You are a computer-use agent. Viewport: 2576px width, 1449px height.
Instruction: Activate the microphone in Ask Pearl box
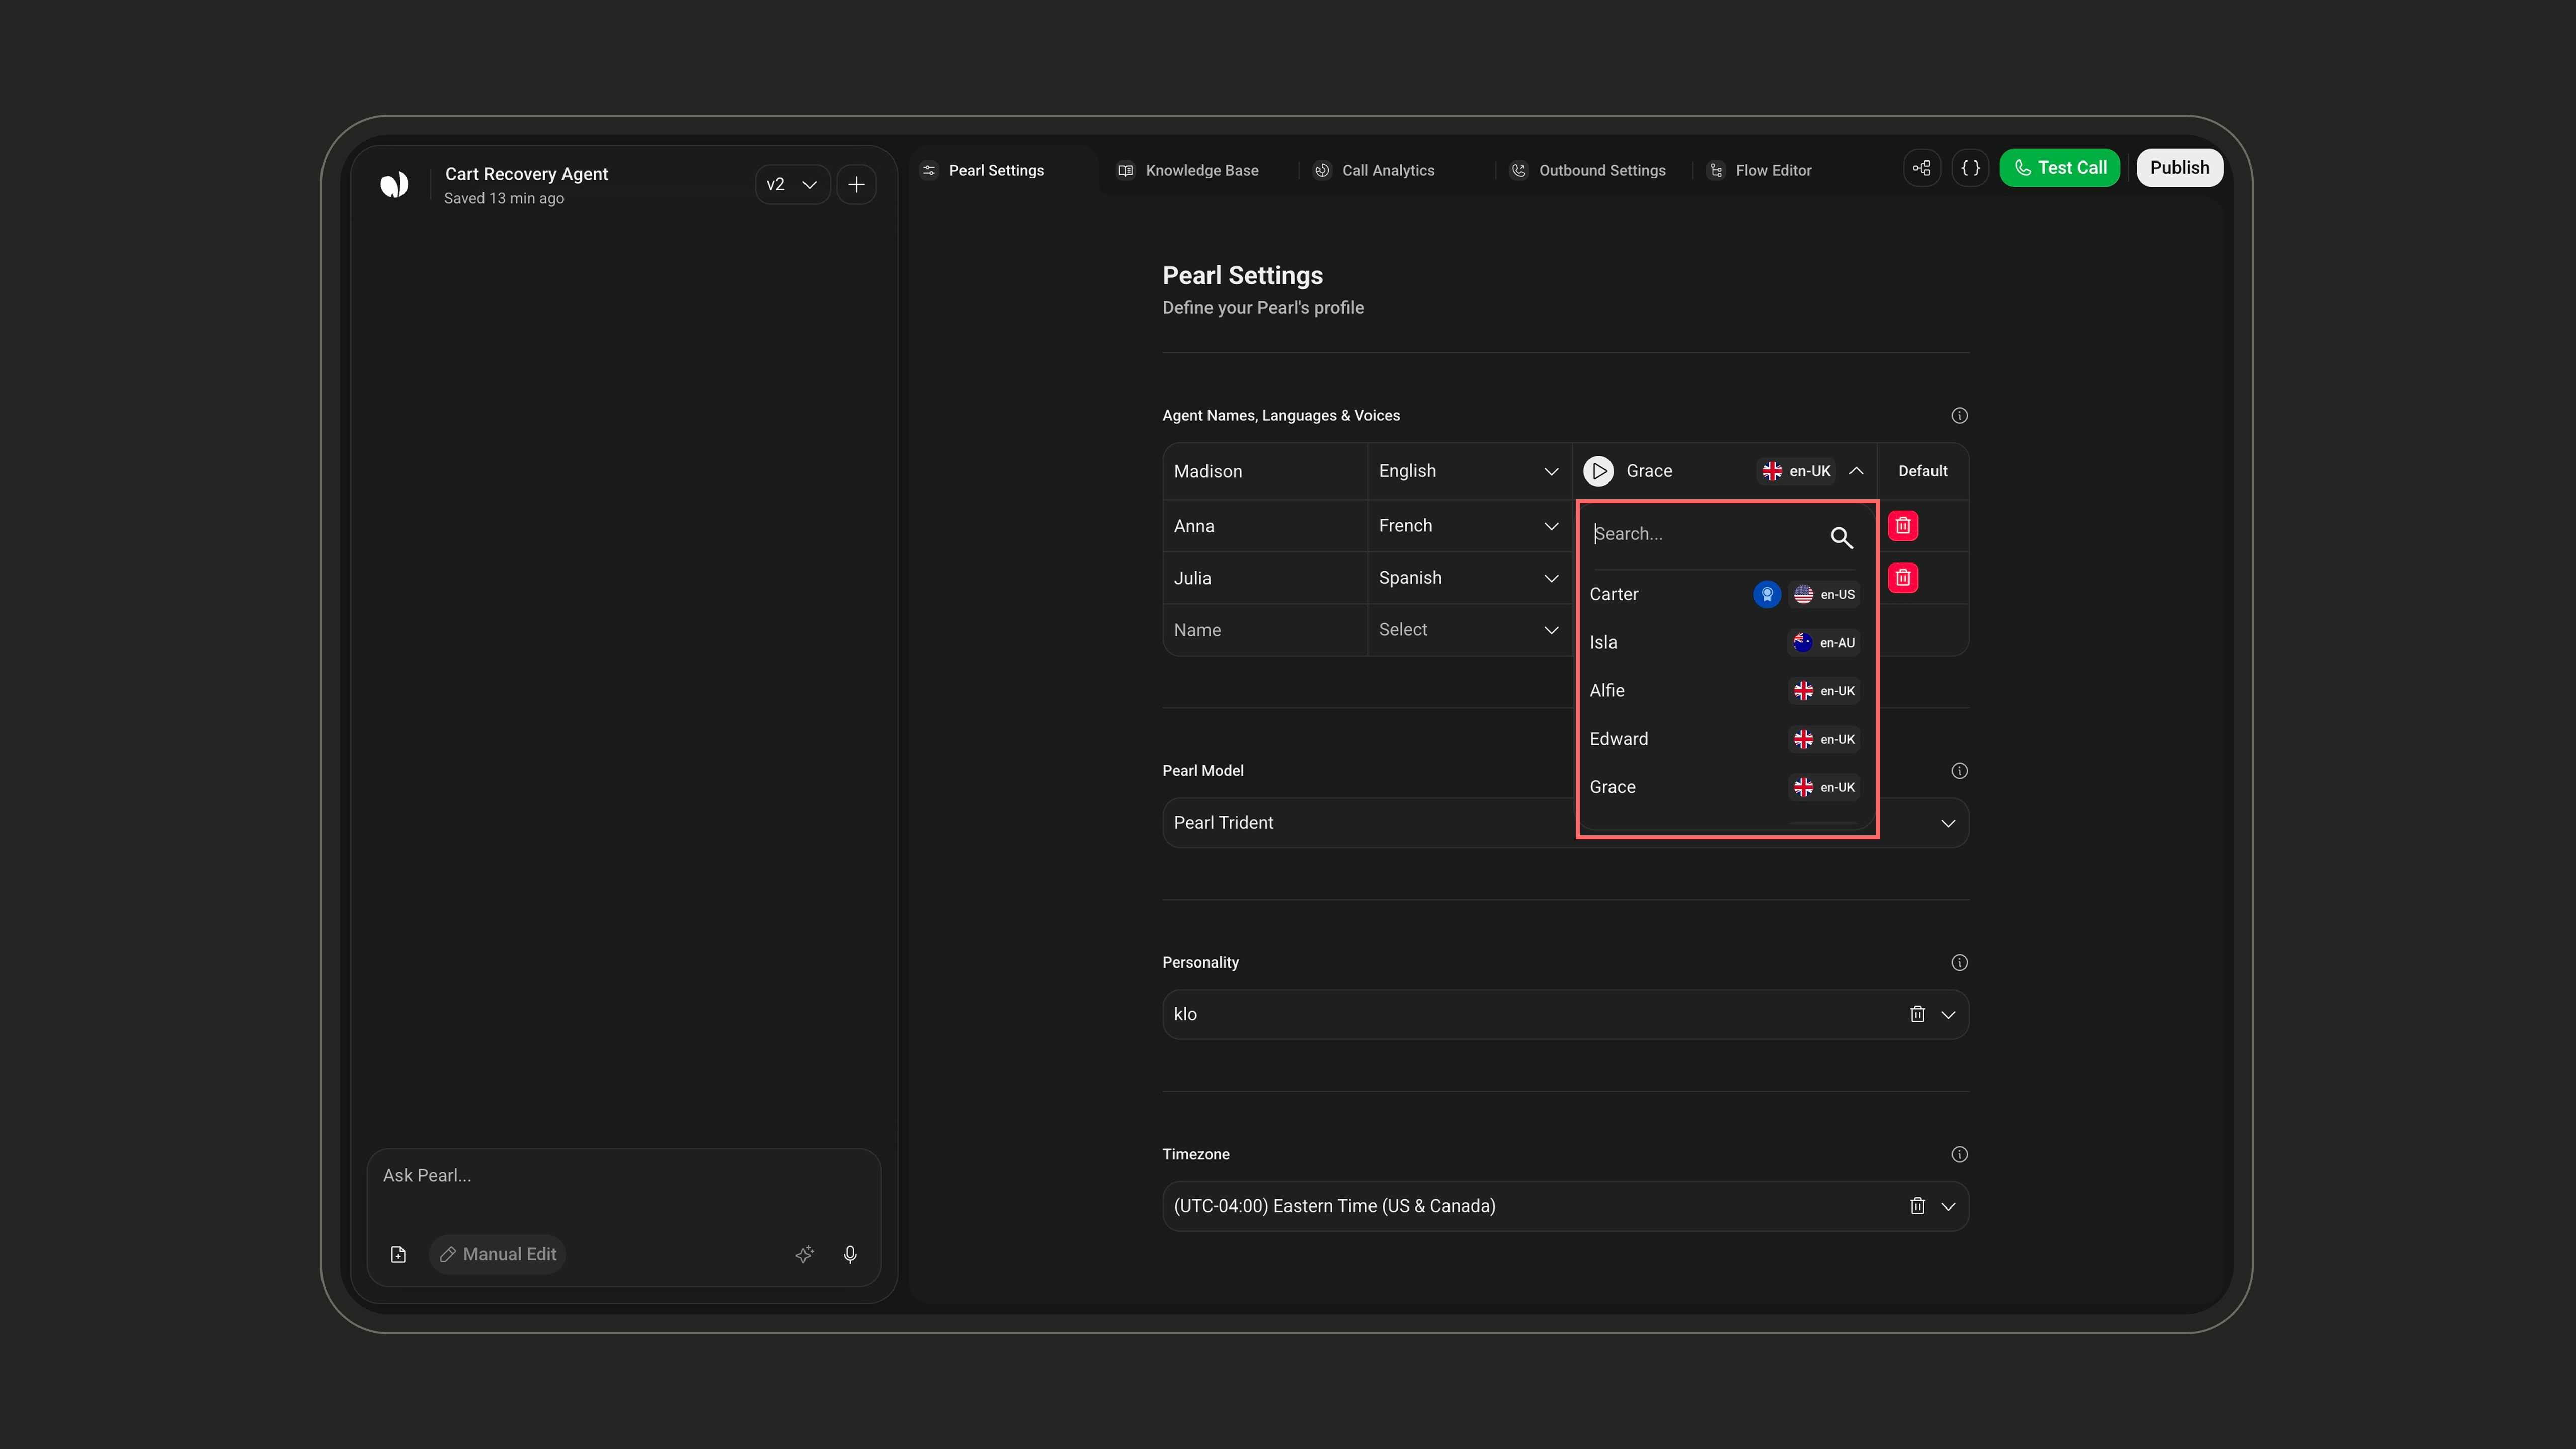click(850, 1254)
